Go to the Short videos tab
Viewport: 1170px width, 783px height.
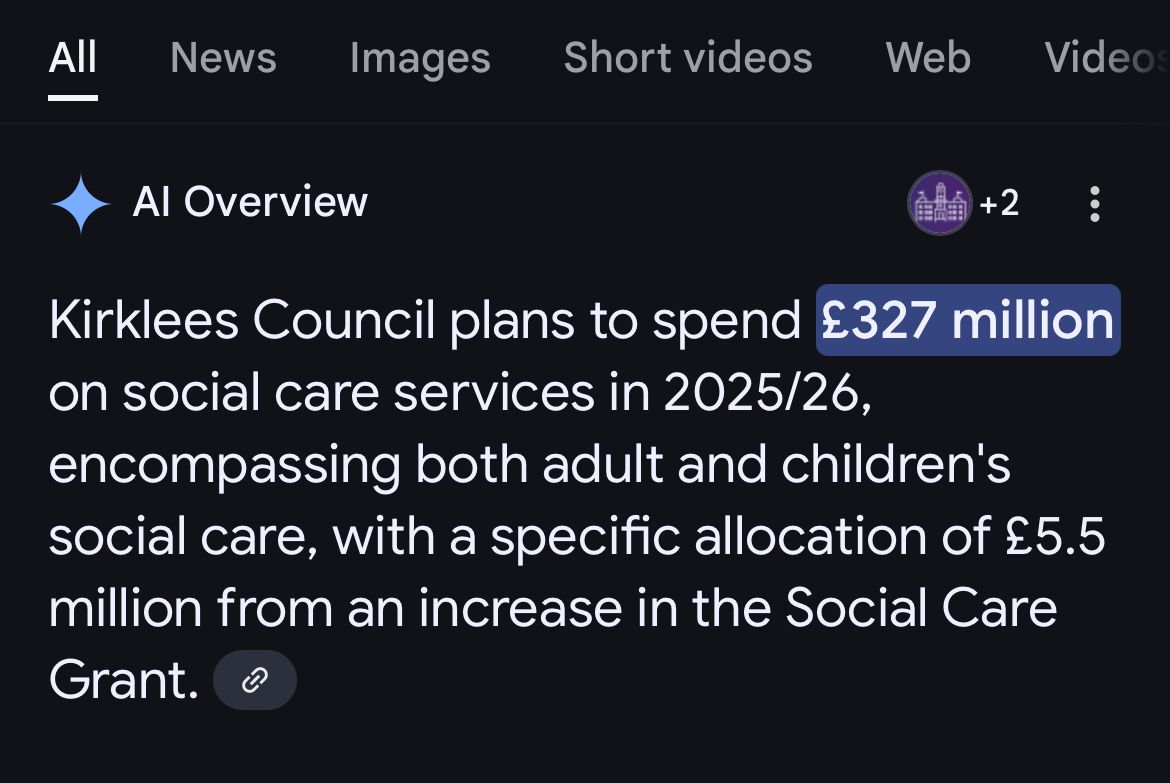688,58
